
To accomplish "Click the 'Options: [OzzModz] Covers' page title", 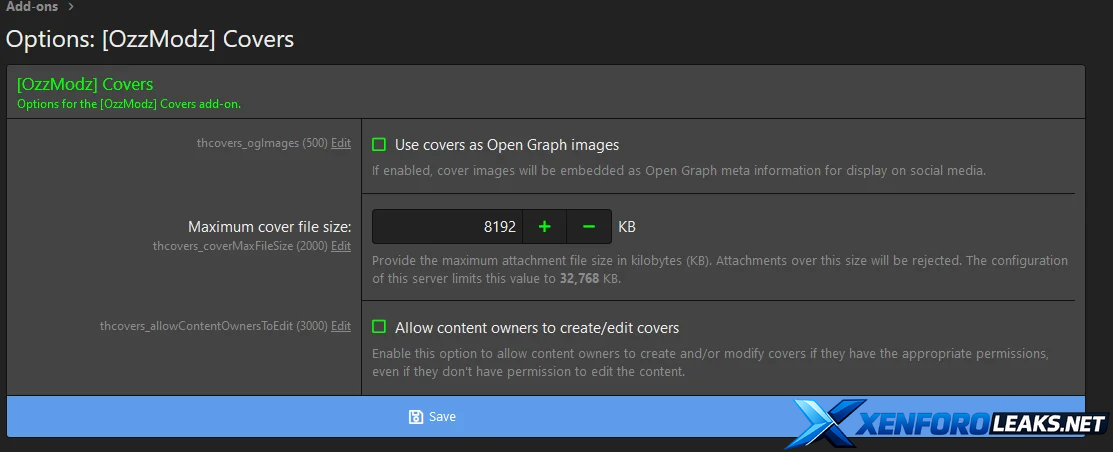I will tap(150, 40).
